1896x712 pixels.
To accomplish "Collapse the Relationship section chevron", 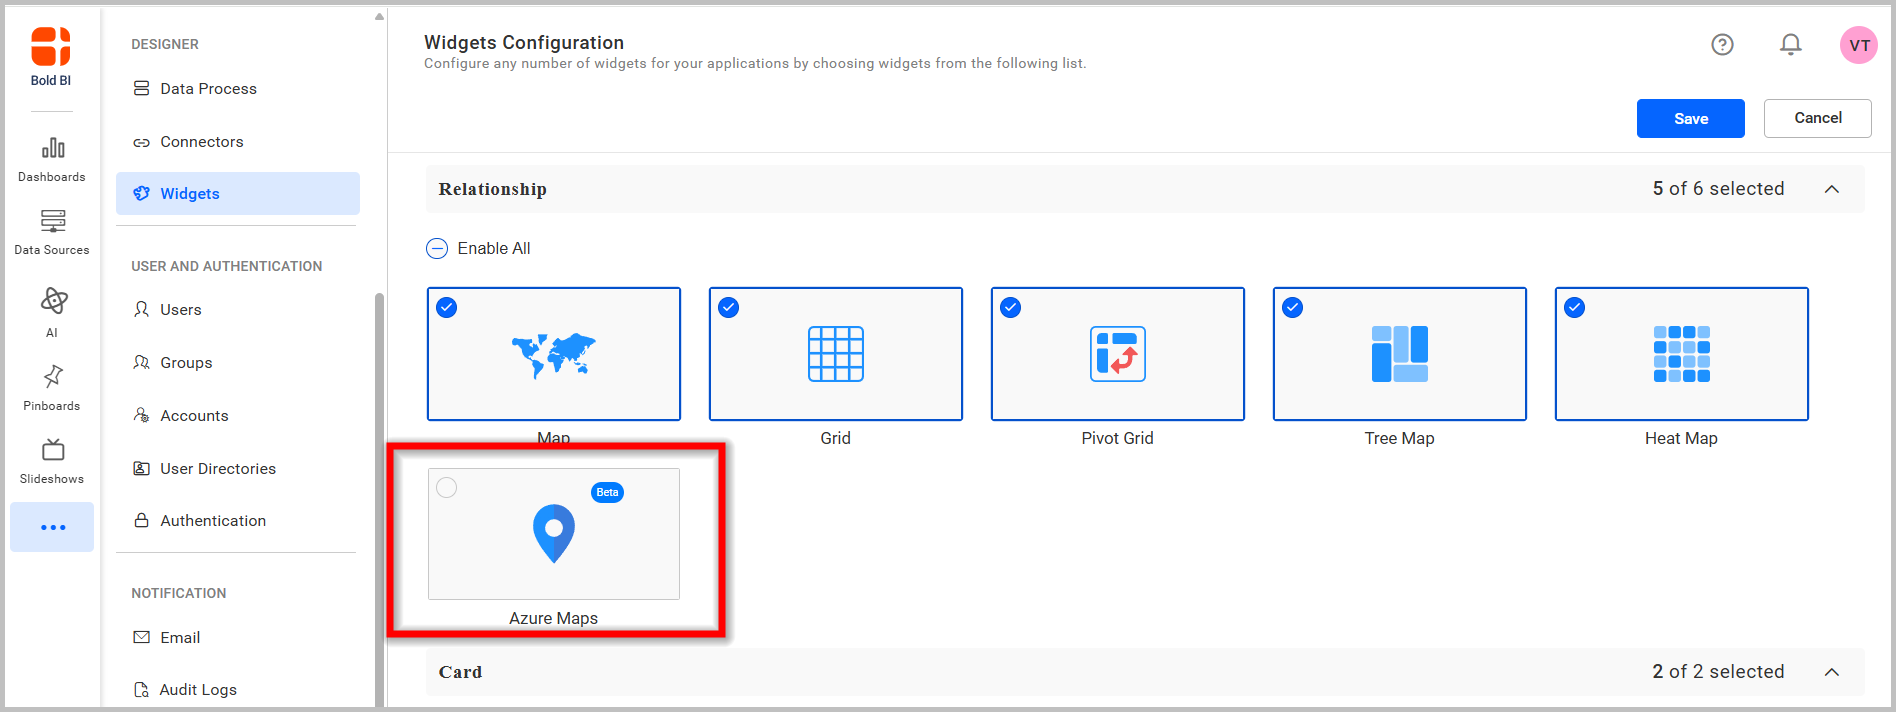I will (x=1832, y=189).
